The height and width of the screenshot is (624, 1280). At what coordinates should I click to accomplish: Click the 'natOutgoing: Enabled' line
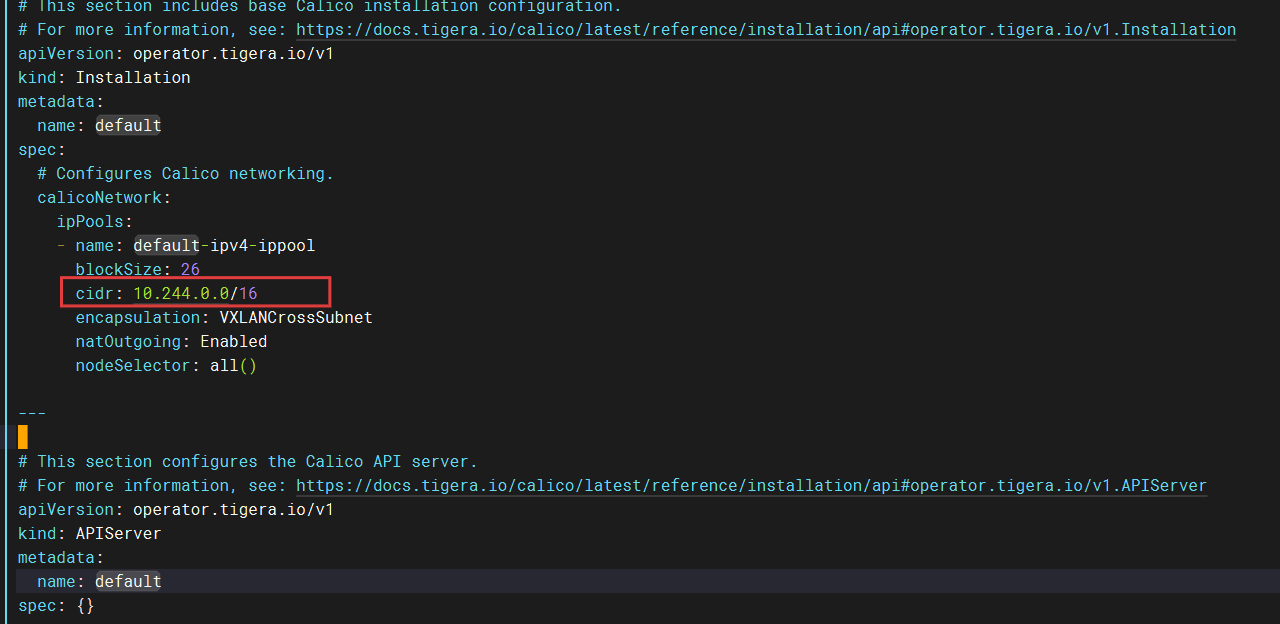click(171, 341)
